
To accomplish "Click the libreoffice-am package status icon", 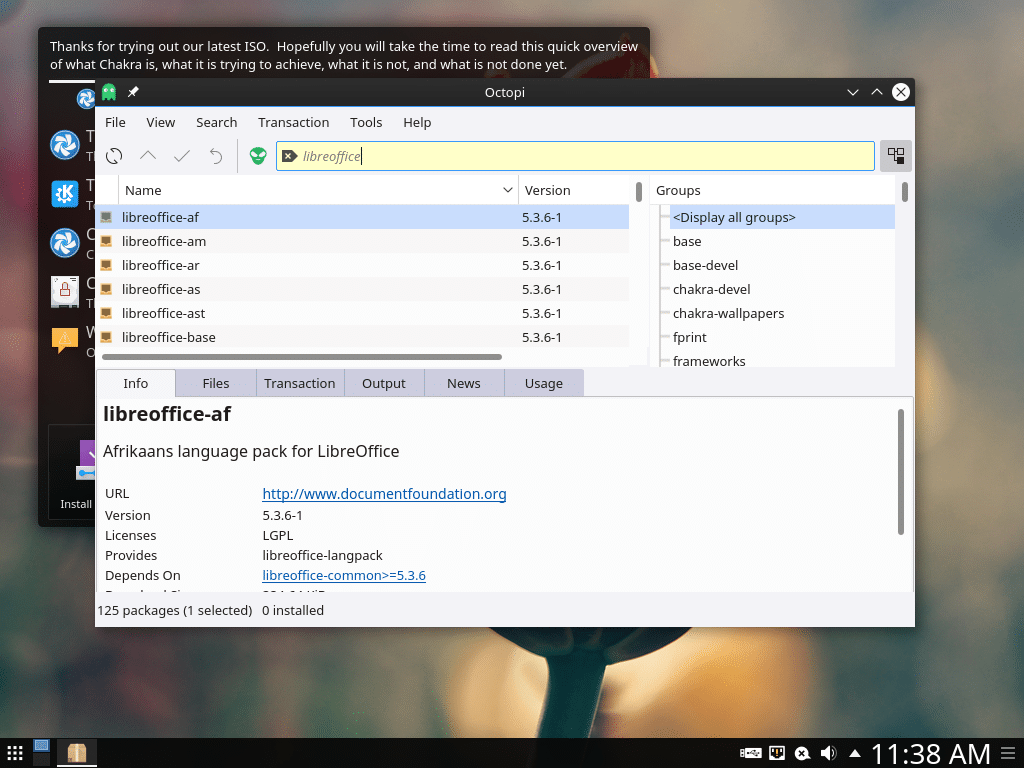I will coord(106,241).
